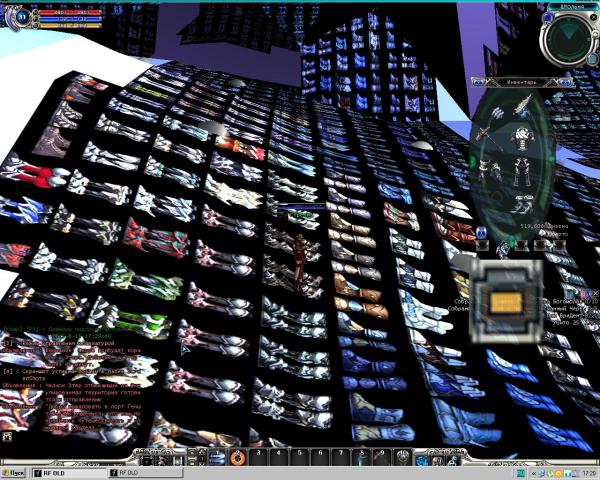The width and height of the screenshot is (600, 480).
Task: Click the character figure icon in bottom-left group
Action: point(162,460)
